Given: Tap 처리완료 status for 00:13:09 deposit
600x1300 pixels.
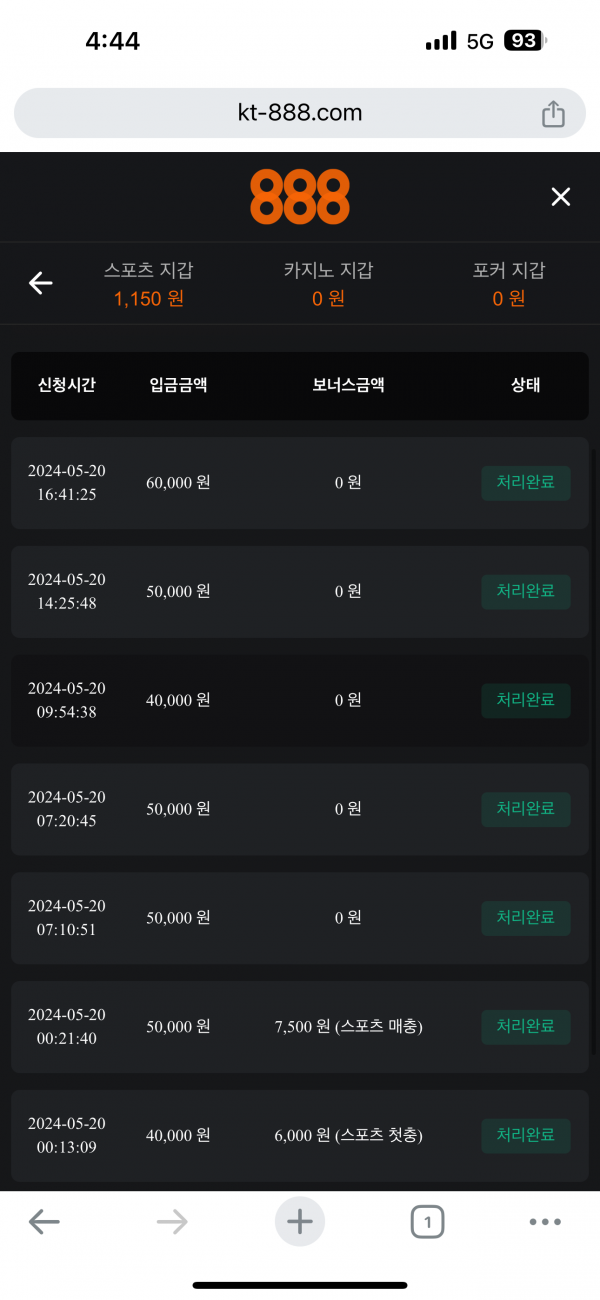Looking at the screenshot, I should [526, 1136].
